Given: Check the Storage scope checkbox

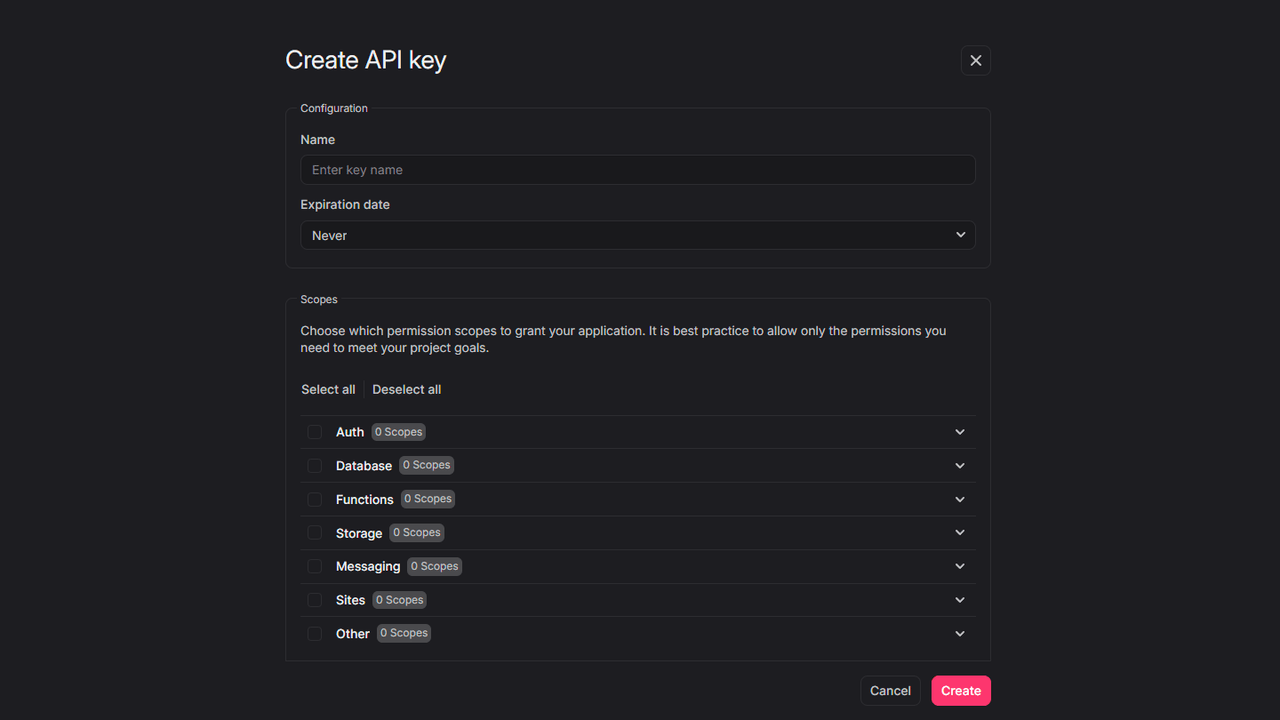Looking at the screenshot, I should (x=314, y=532).
